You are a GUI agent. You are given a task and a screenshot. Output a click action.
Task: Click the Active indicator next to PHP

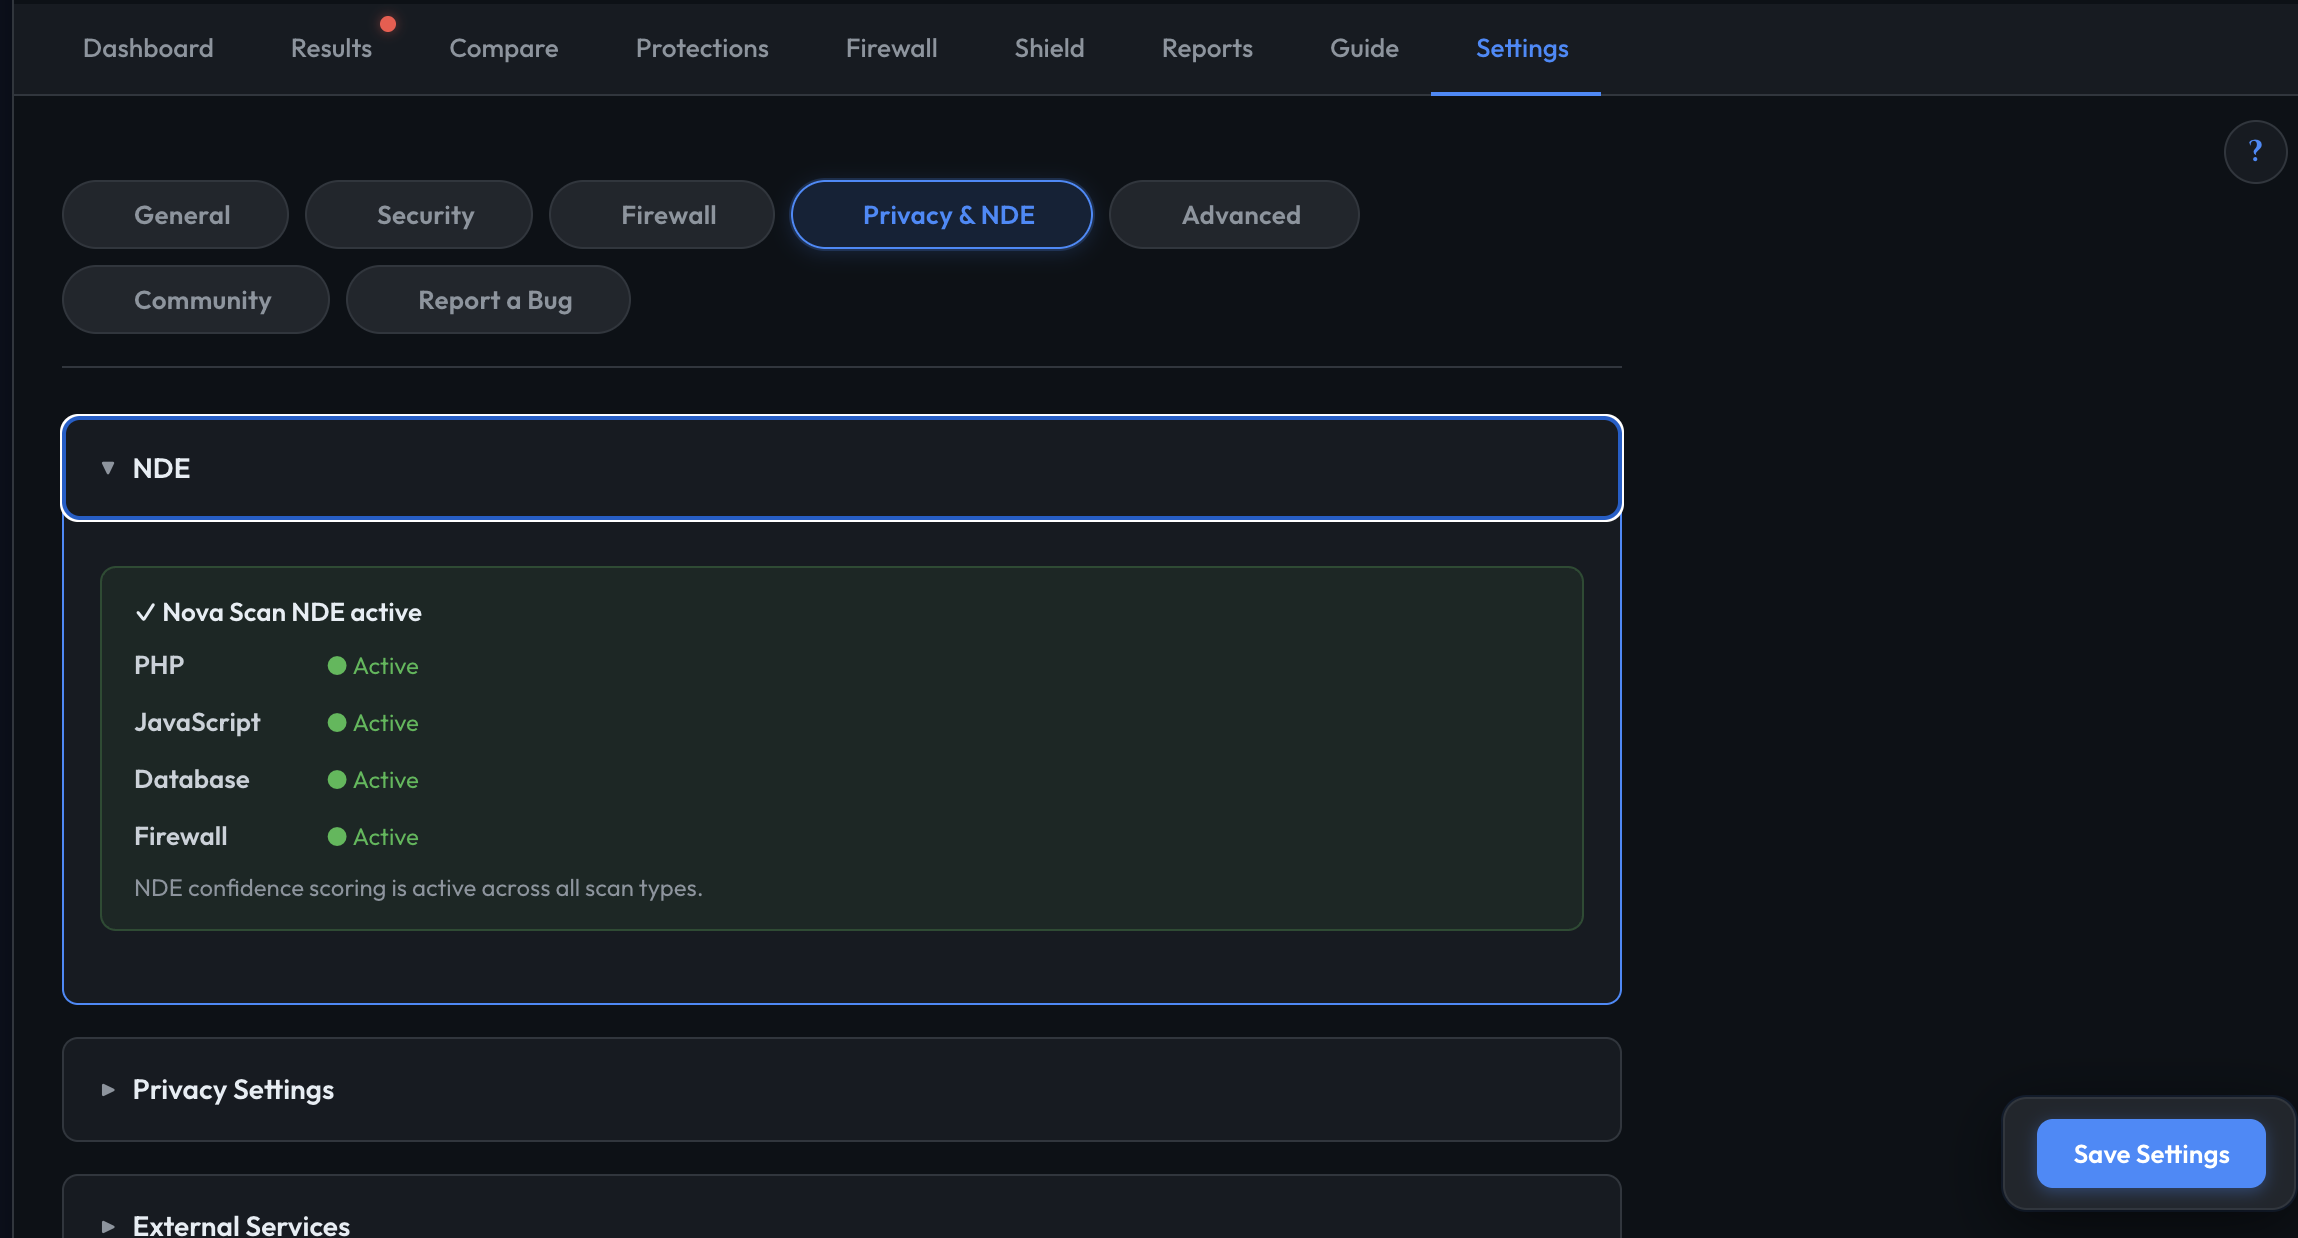click(385, 665)
